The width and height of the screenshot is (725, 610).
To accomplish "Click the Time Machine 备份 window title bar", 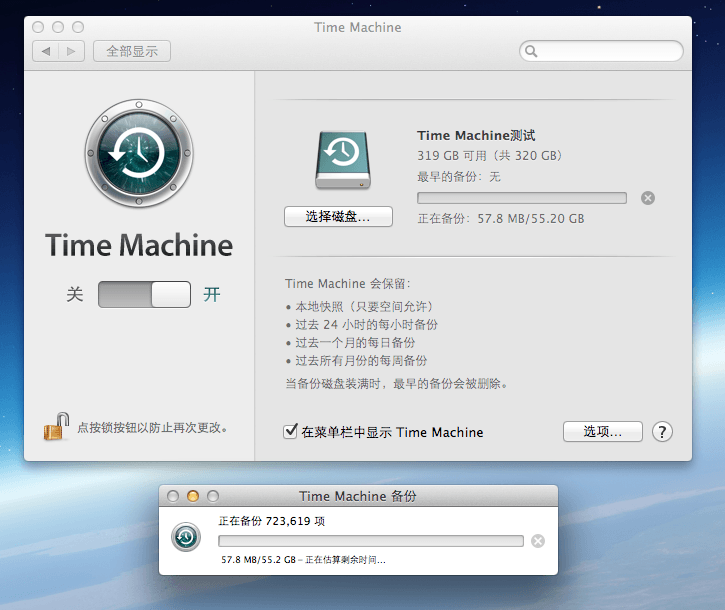I will [x=358, y=496].
